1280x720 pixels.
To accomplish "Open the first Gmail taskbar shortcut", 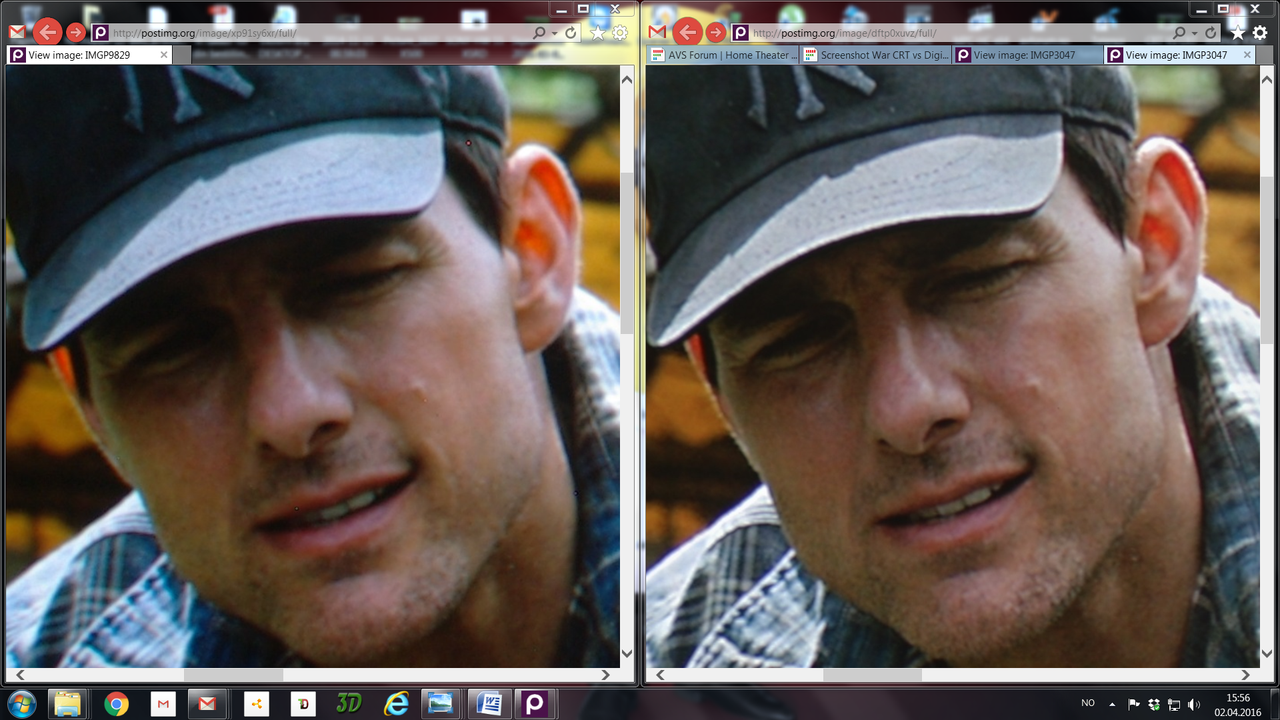I will point(163,704).
